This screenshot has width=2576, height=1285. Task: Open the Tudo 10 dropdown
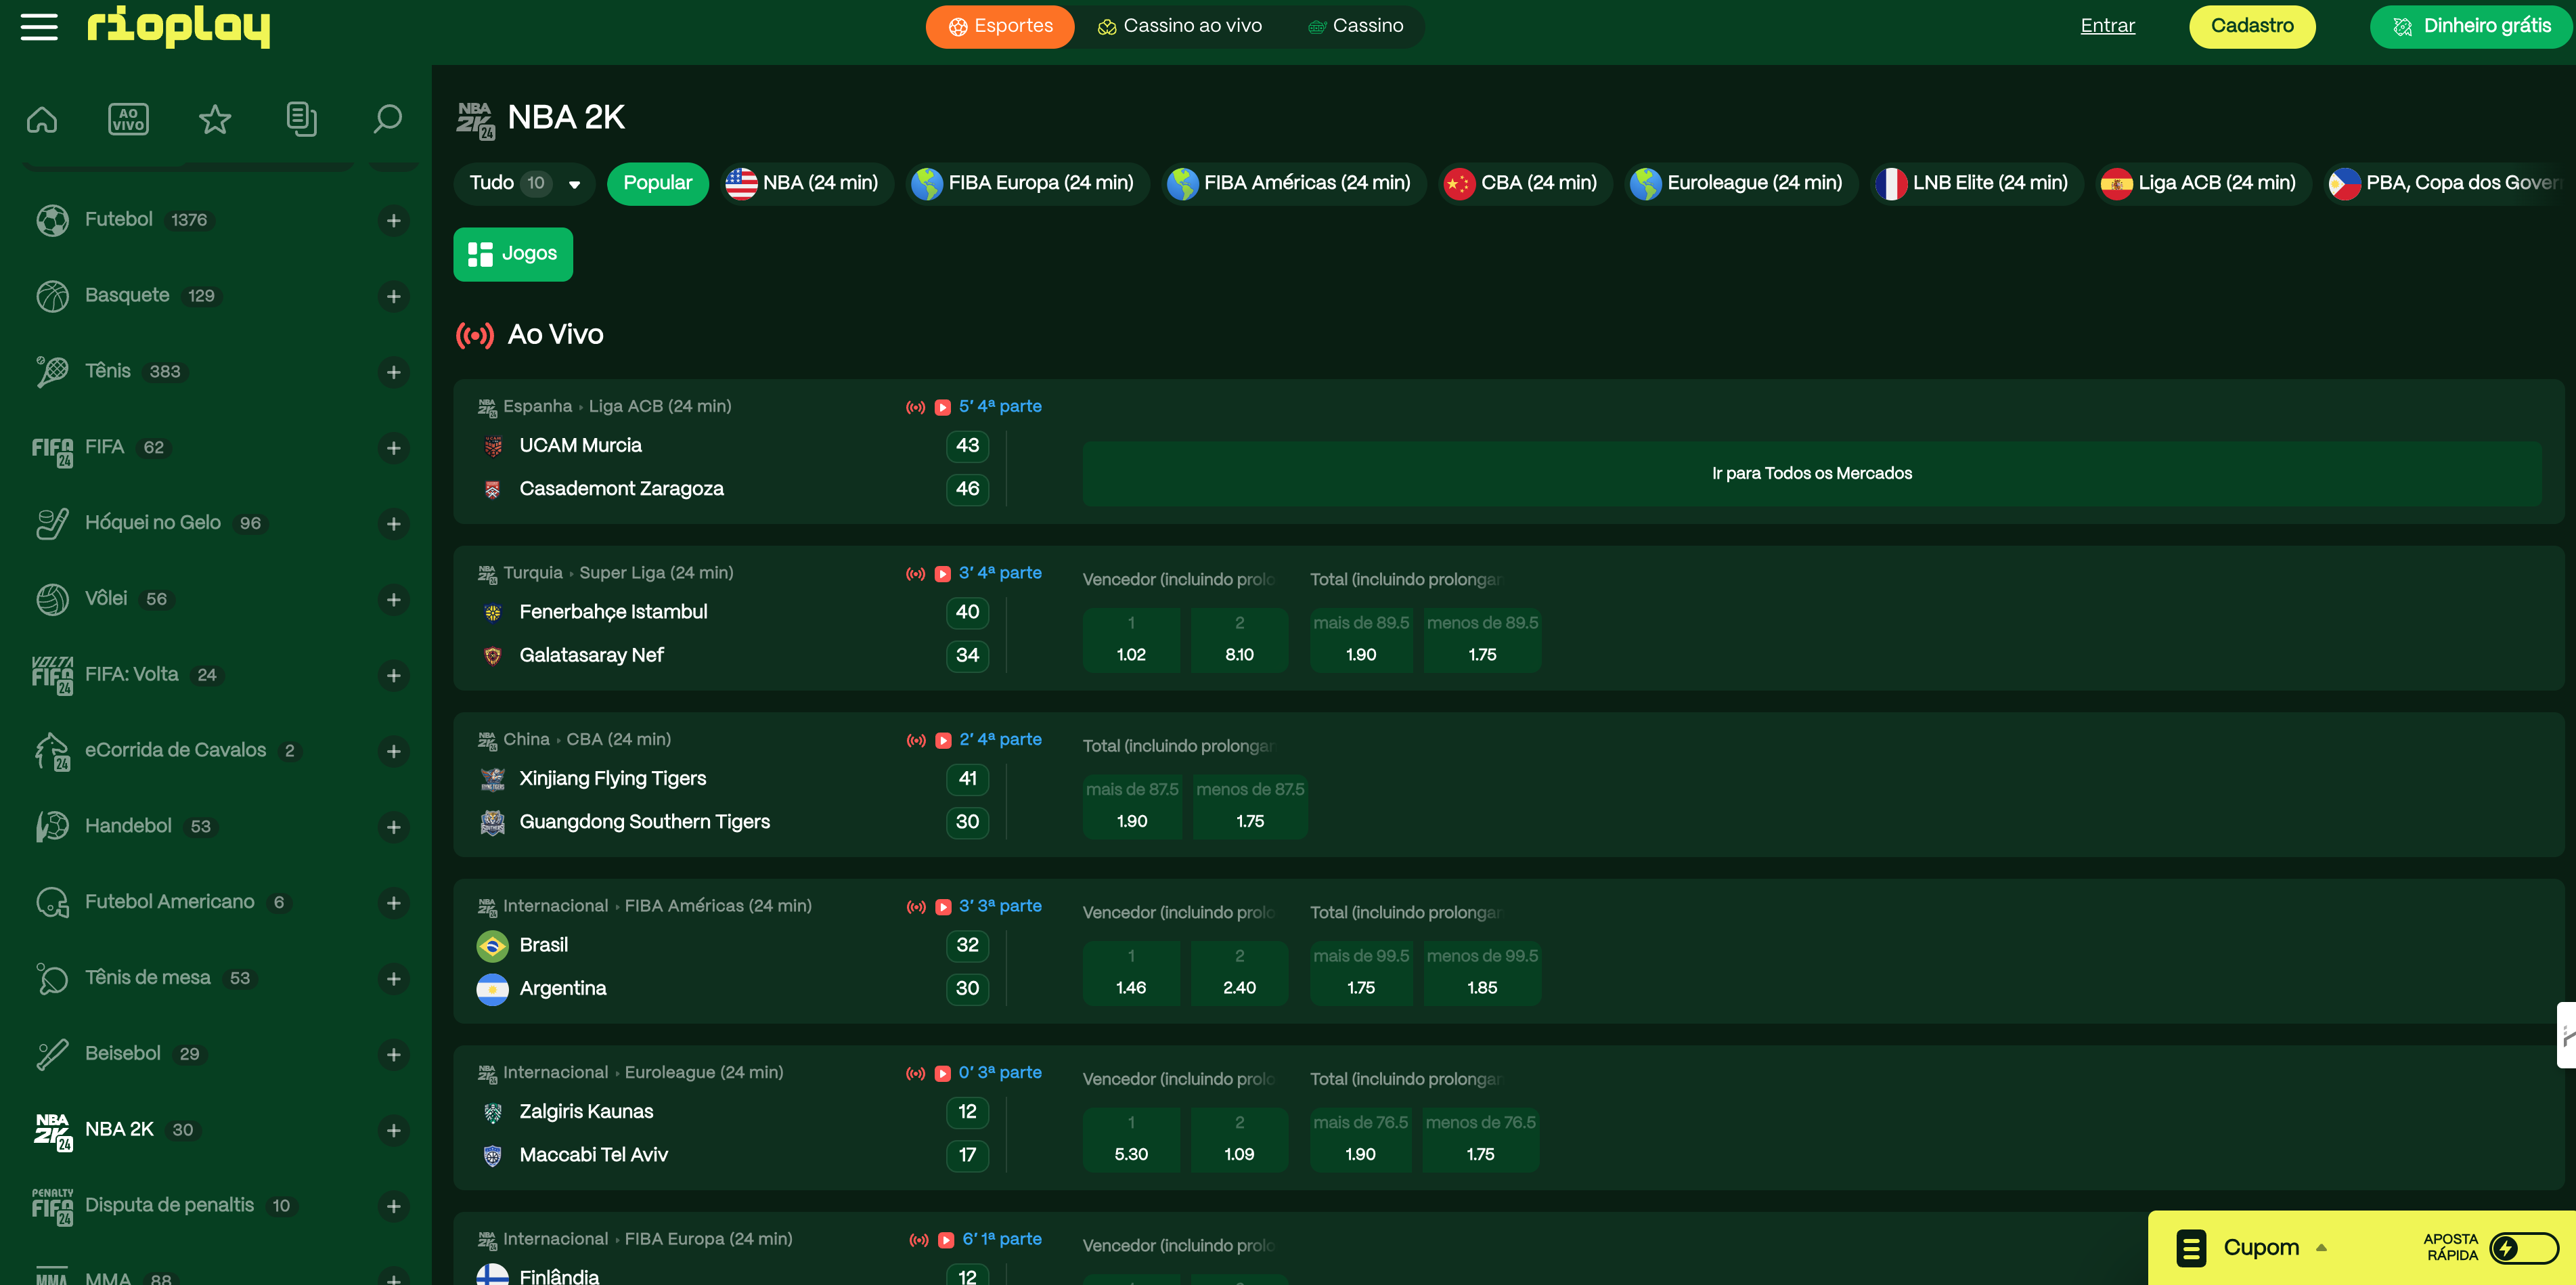pos(524,183)
